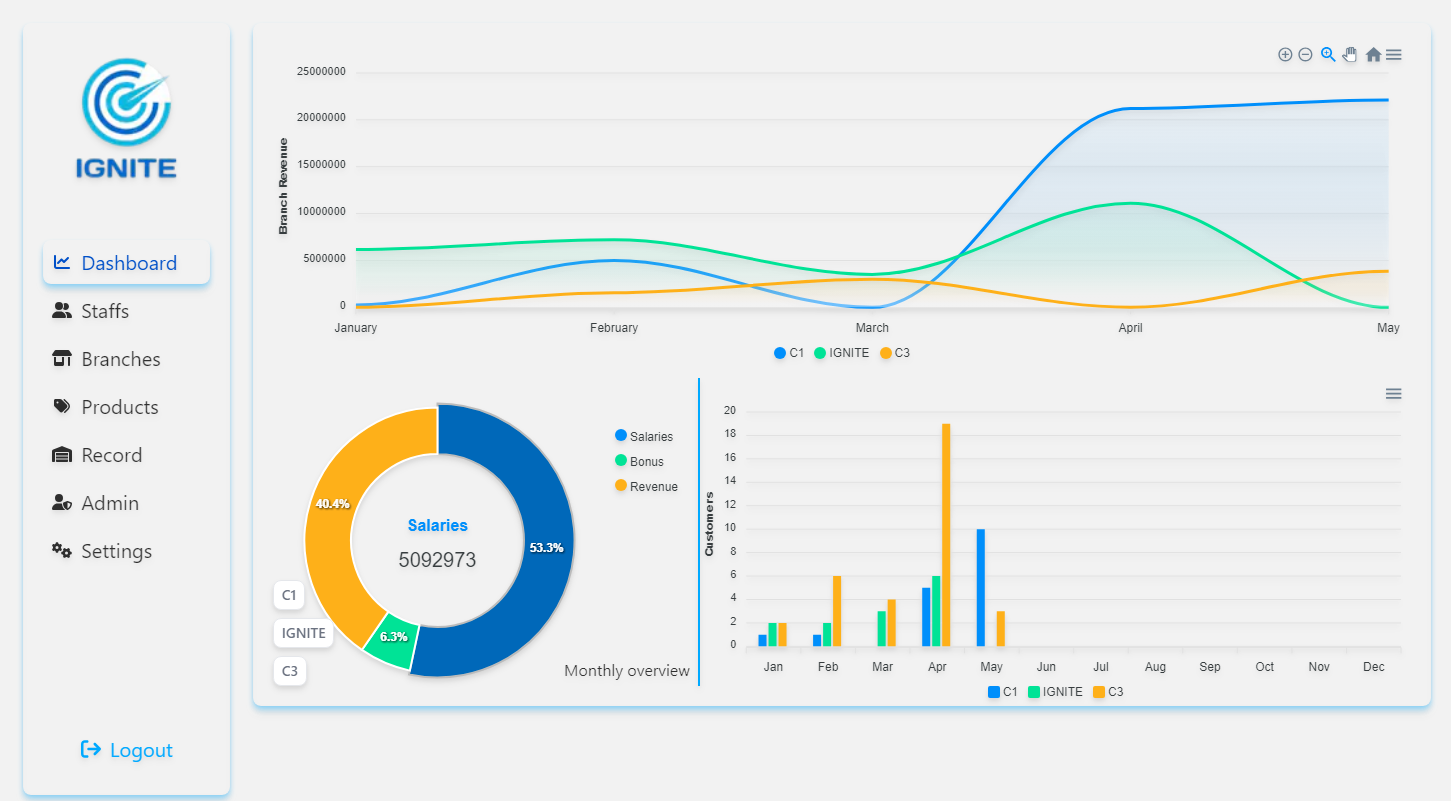Image resolution: width=1451 pixels, height=801 pixels.
Task: Select the C1 branch button beside donut
Action: 289,595
